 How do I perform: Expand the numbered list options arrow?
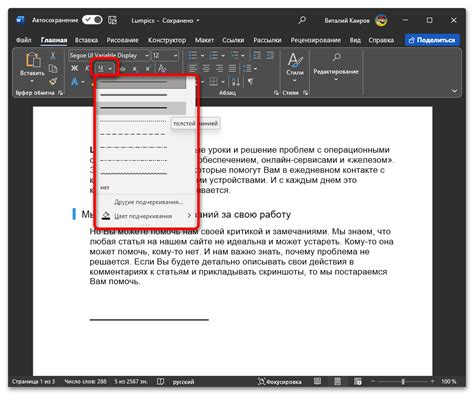(223, 56)
